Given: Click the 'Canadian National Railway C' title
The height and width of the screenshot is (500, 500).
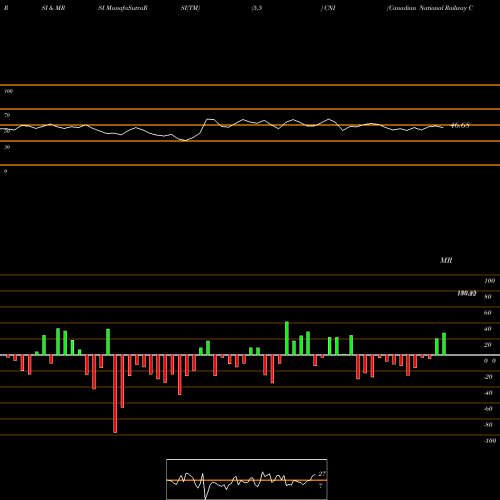Looking at the screenshot, I should (x=430, y=8).
